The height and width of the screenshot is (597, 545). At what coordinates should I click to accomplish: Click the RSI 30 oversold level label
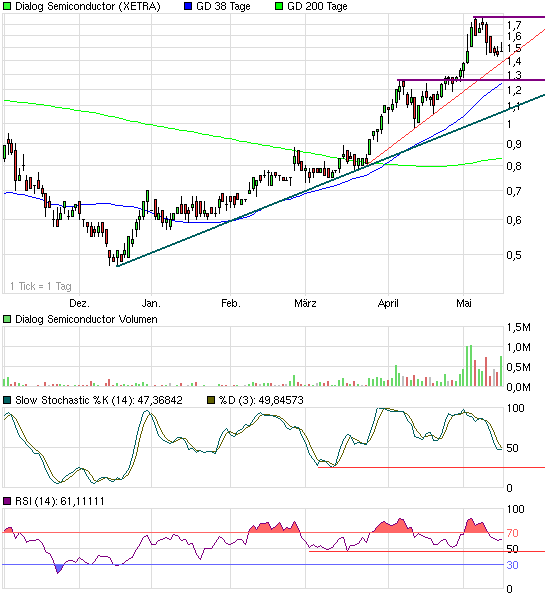coord(513,565)
